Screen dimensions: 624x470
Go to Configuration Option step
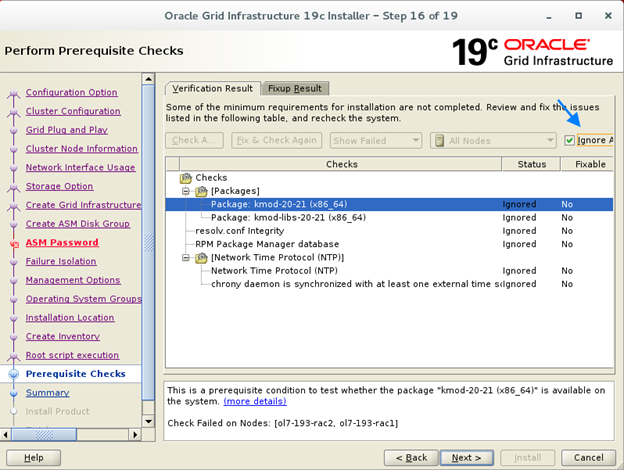click(x=72, y=92)
